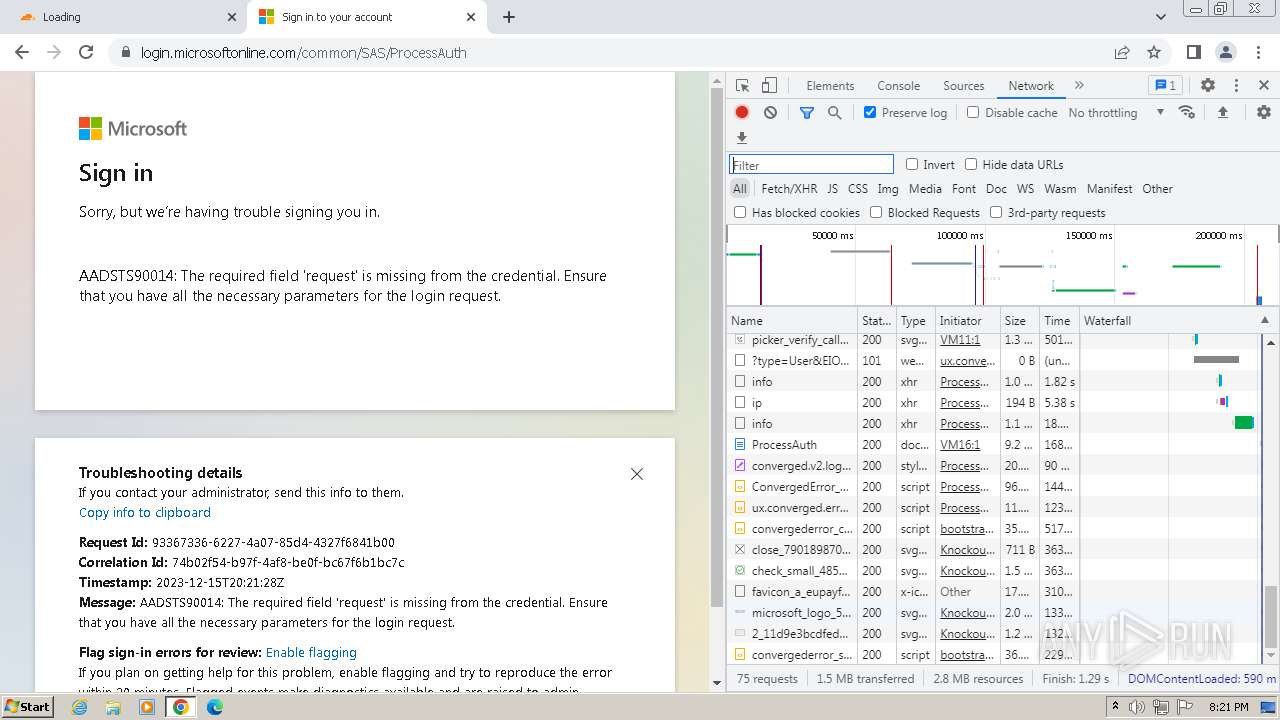Viewport: 1280px width, 720px height.
Task: Check 3rd-party requests checkbox
Action: coord(996,212)
